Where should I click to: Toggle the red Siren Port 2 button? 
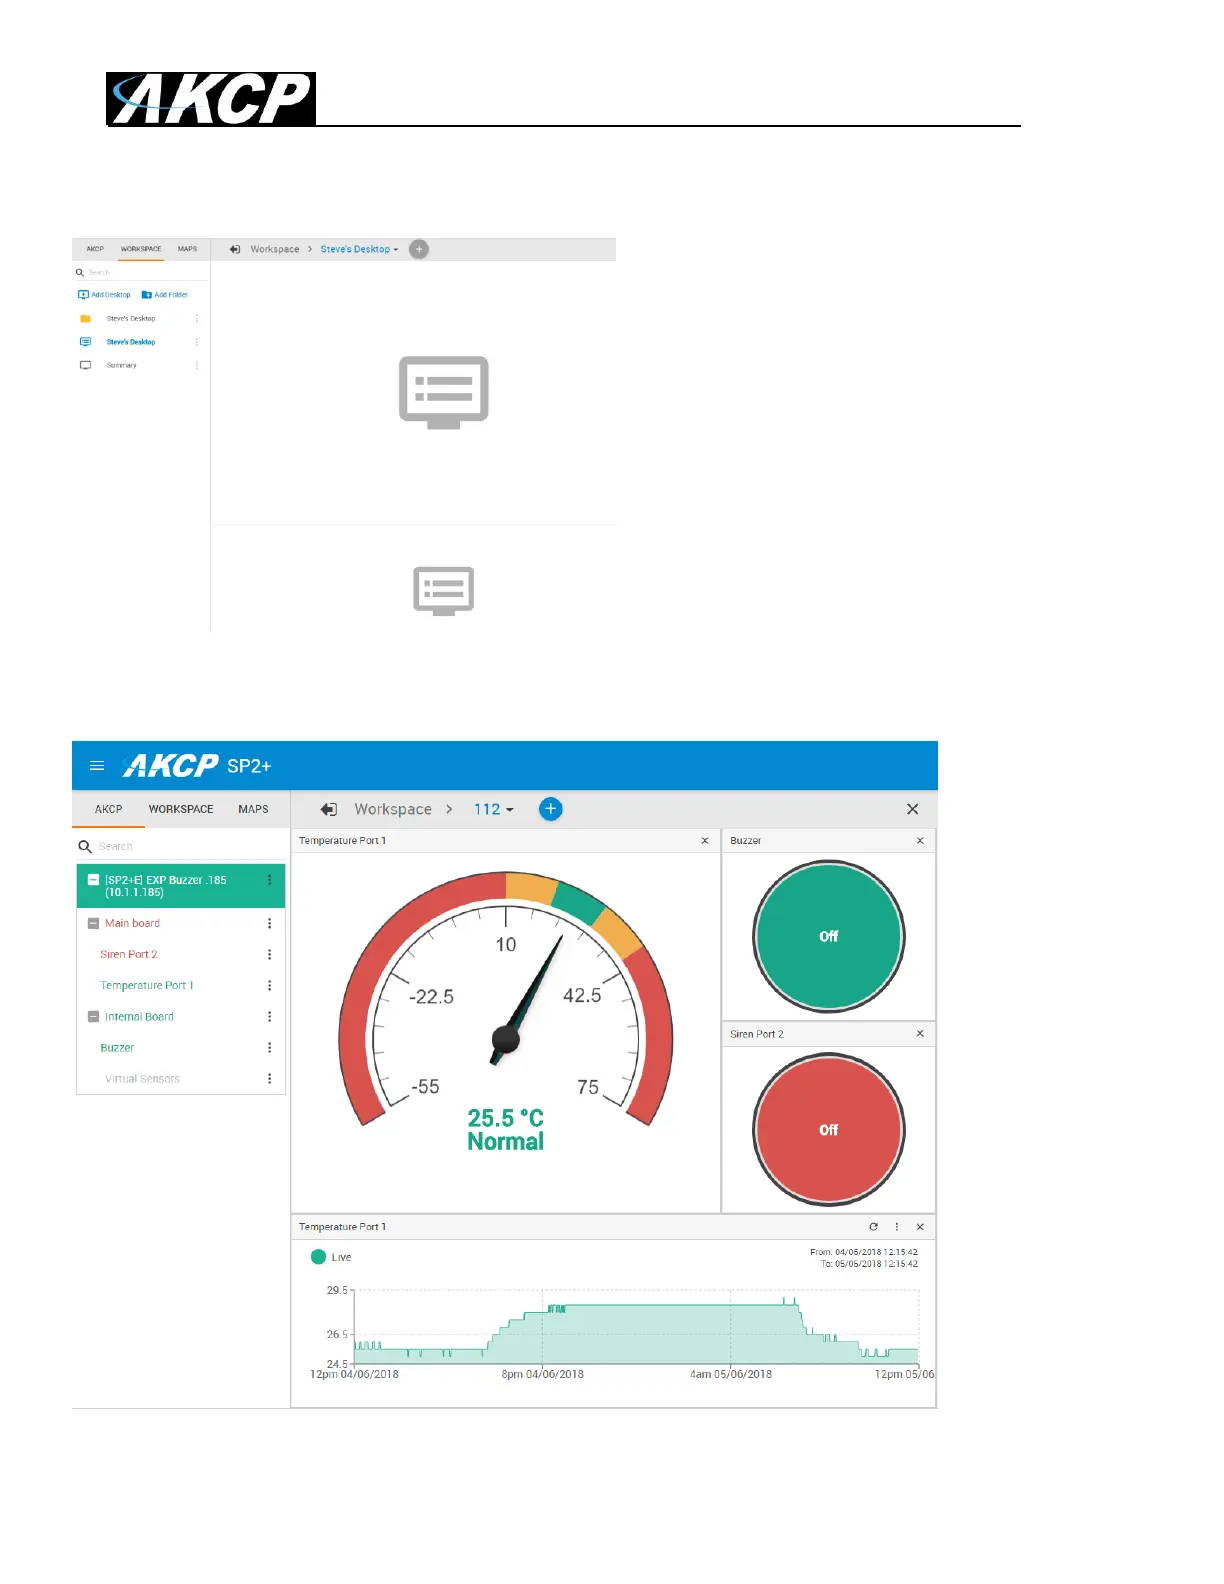[828, 1130]
